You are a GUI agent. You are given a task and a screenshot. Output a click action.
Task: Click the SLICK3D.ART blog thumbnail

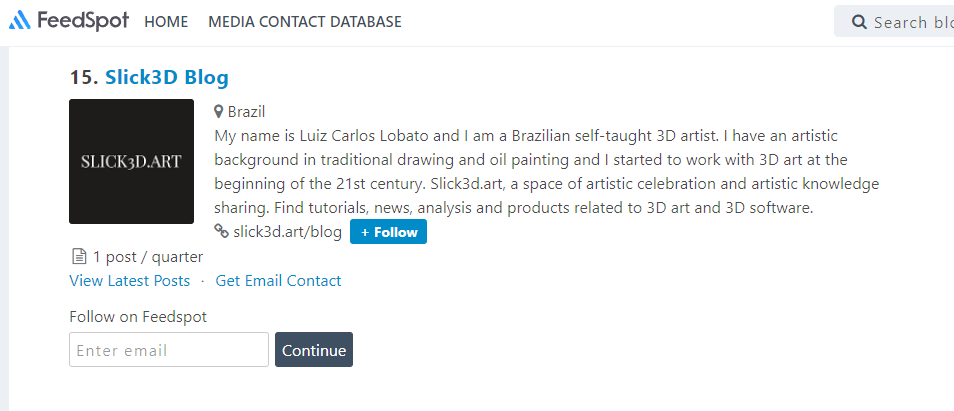[x=131, y=161]
